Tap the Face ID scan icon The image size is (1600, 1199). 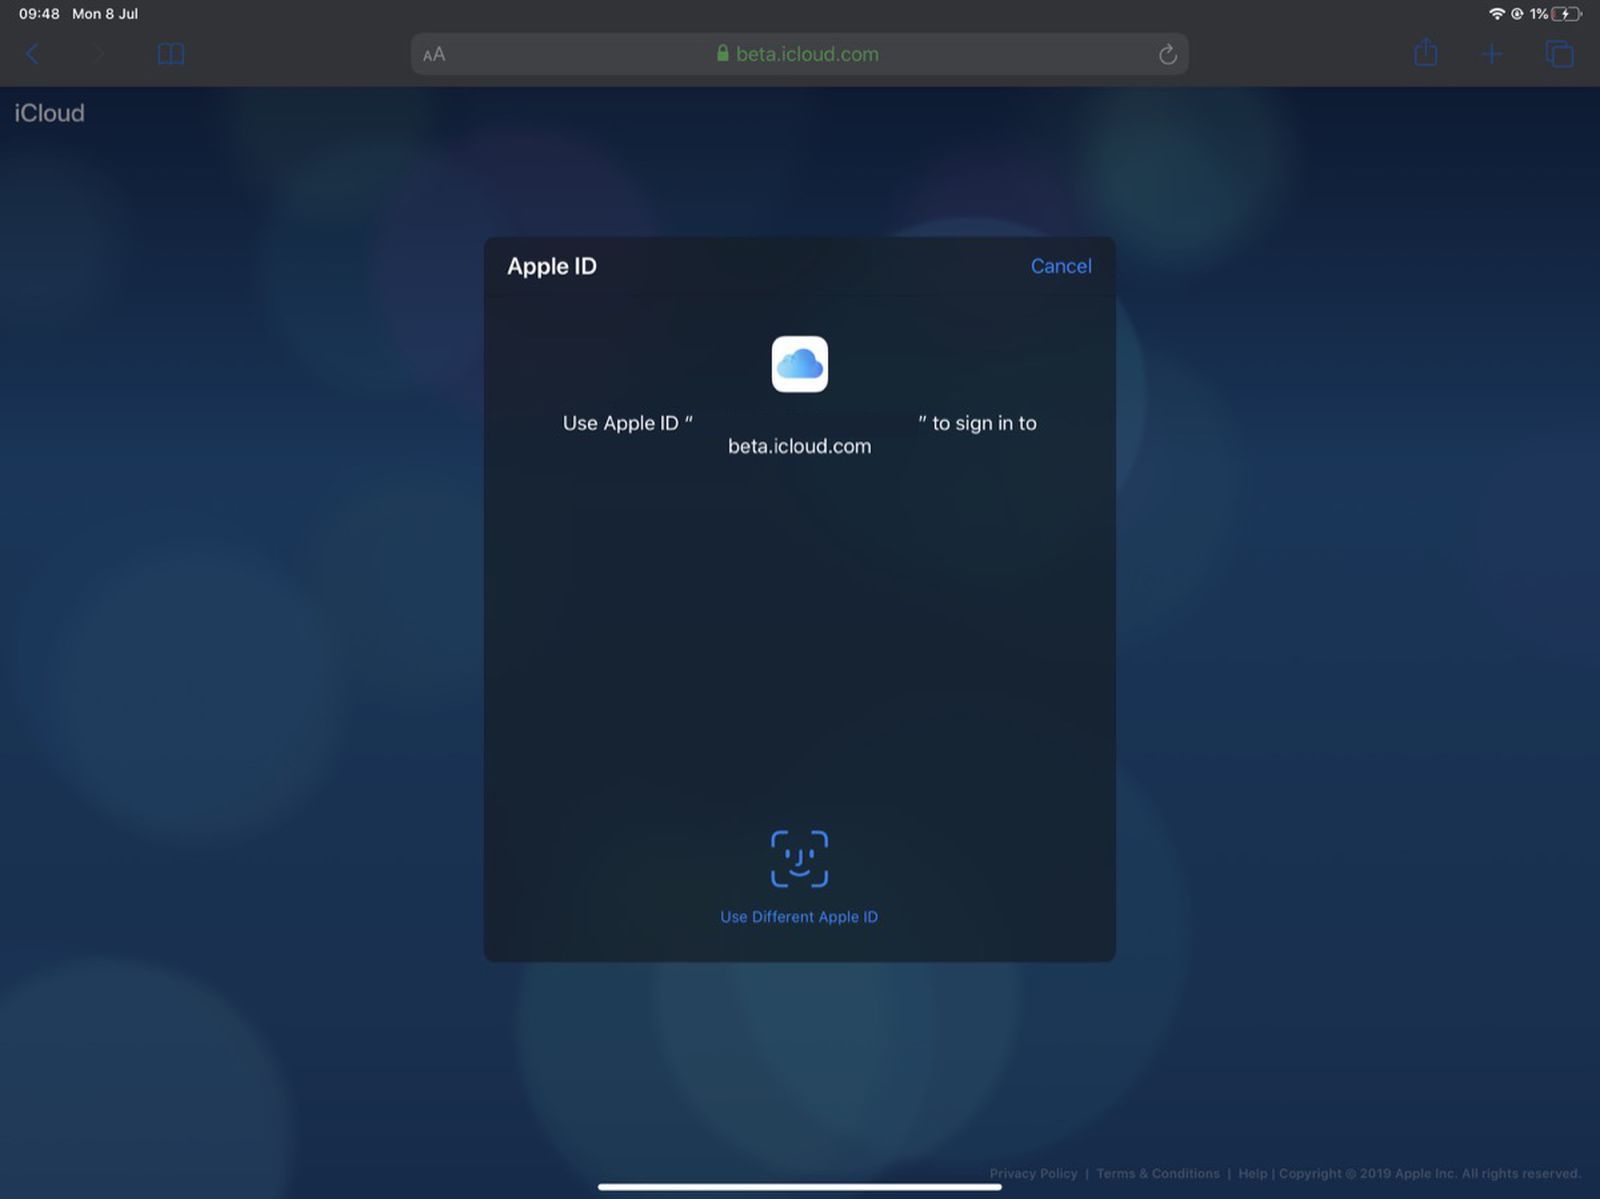point(799,858)
